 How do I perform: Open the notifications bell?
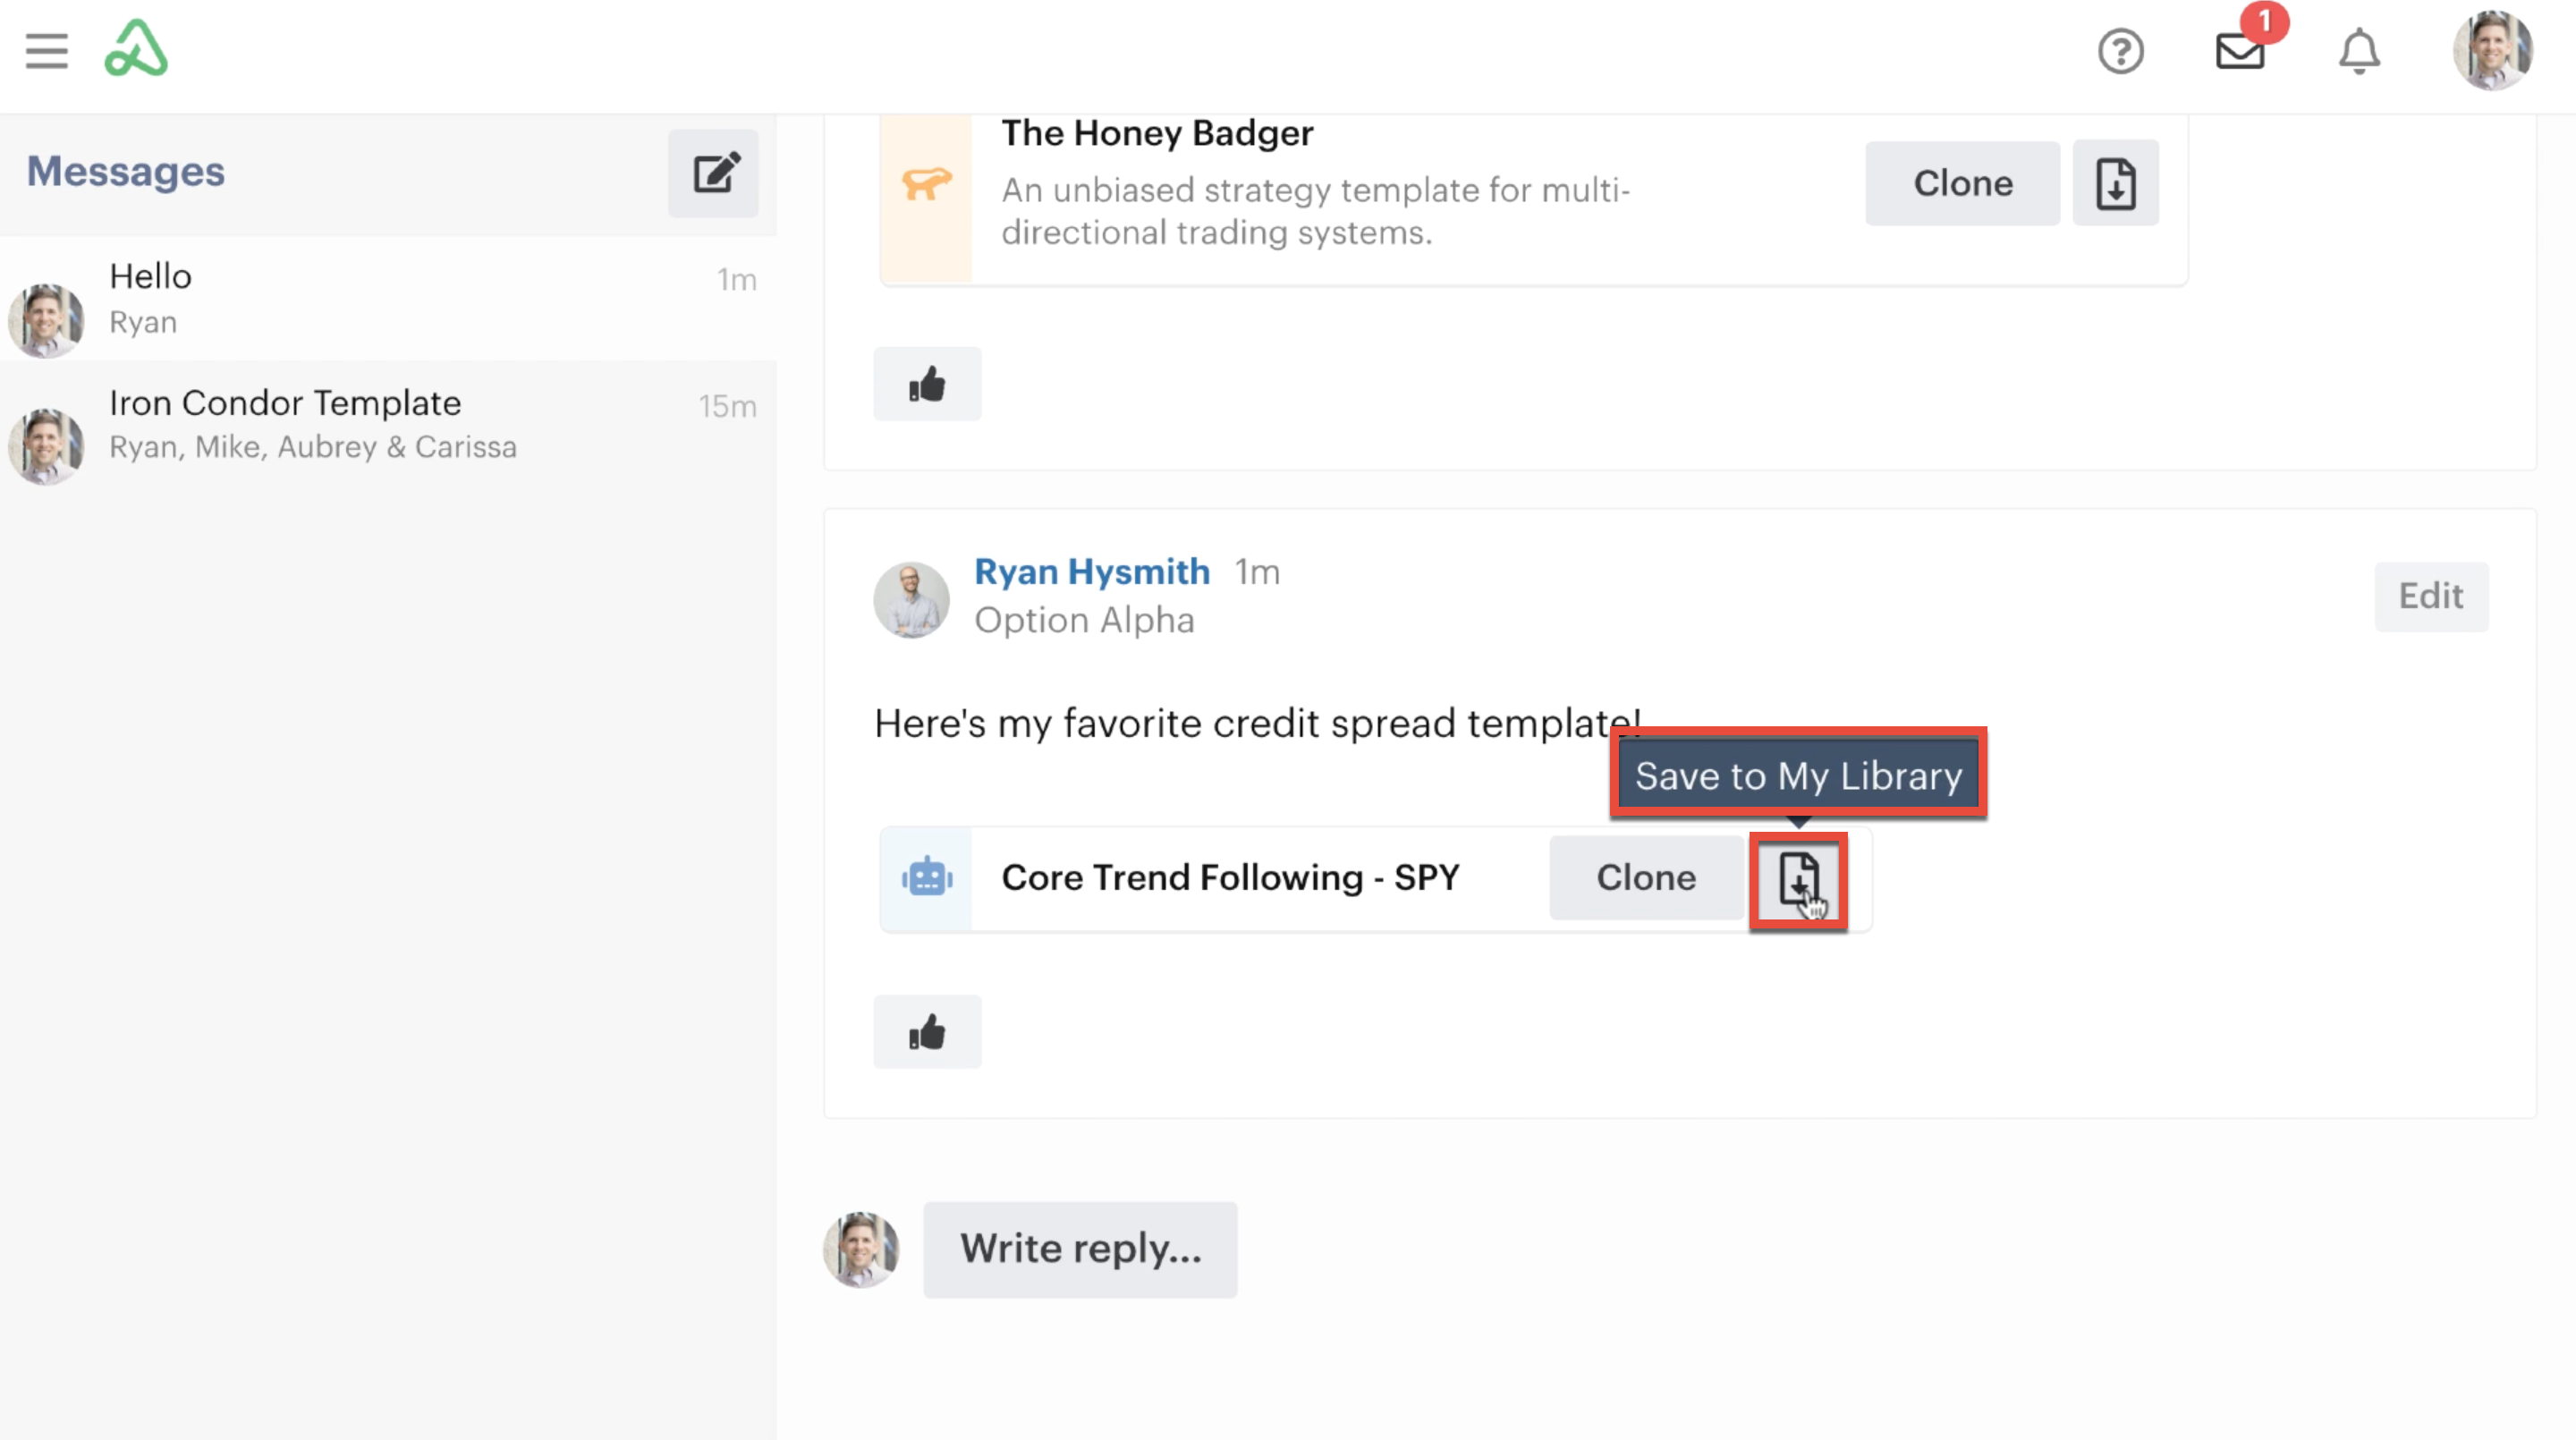[2359, 51]
